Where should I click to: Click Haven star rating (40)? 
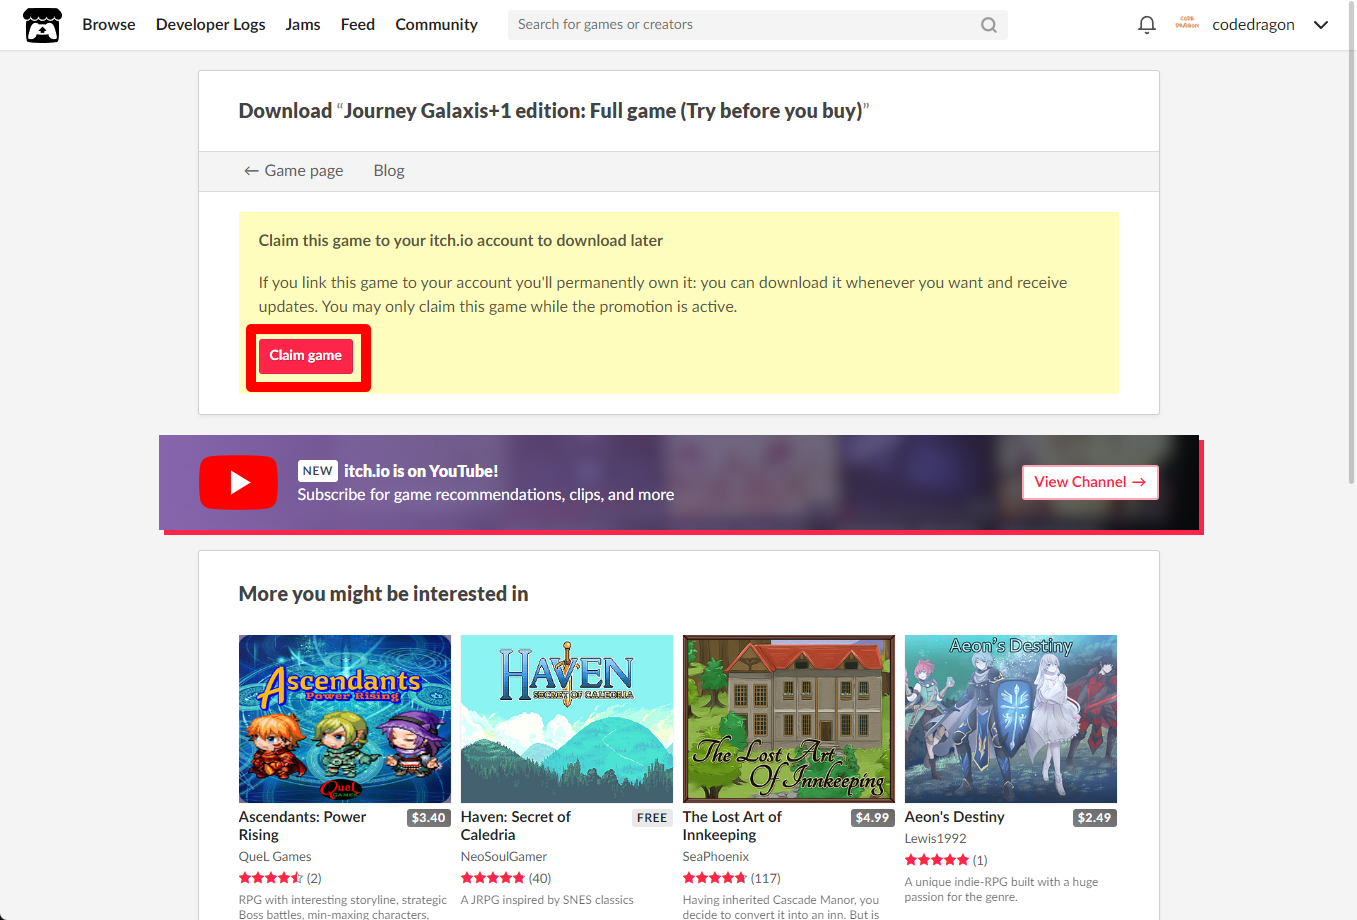(506, 878)
